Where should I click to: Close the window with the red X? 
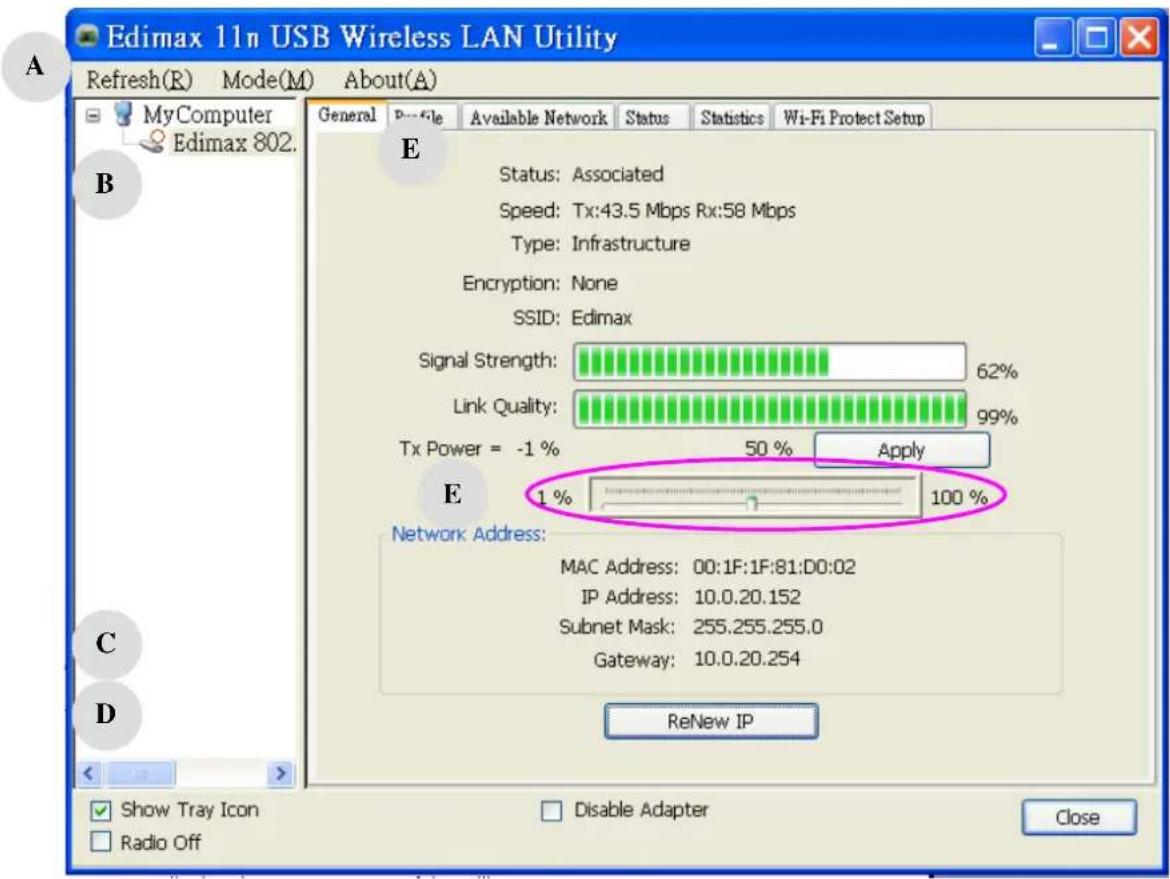tap(1139, 37)
